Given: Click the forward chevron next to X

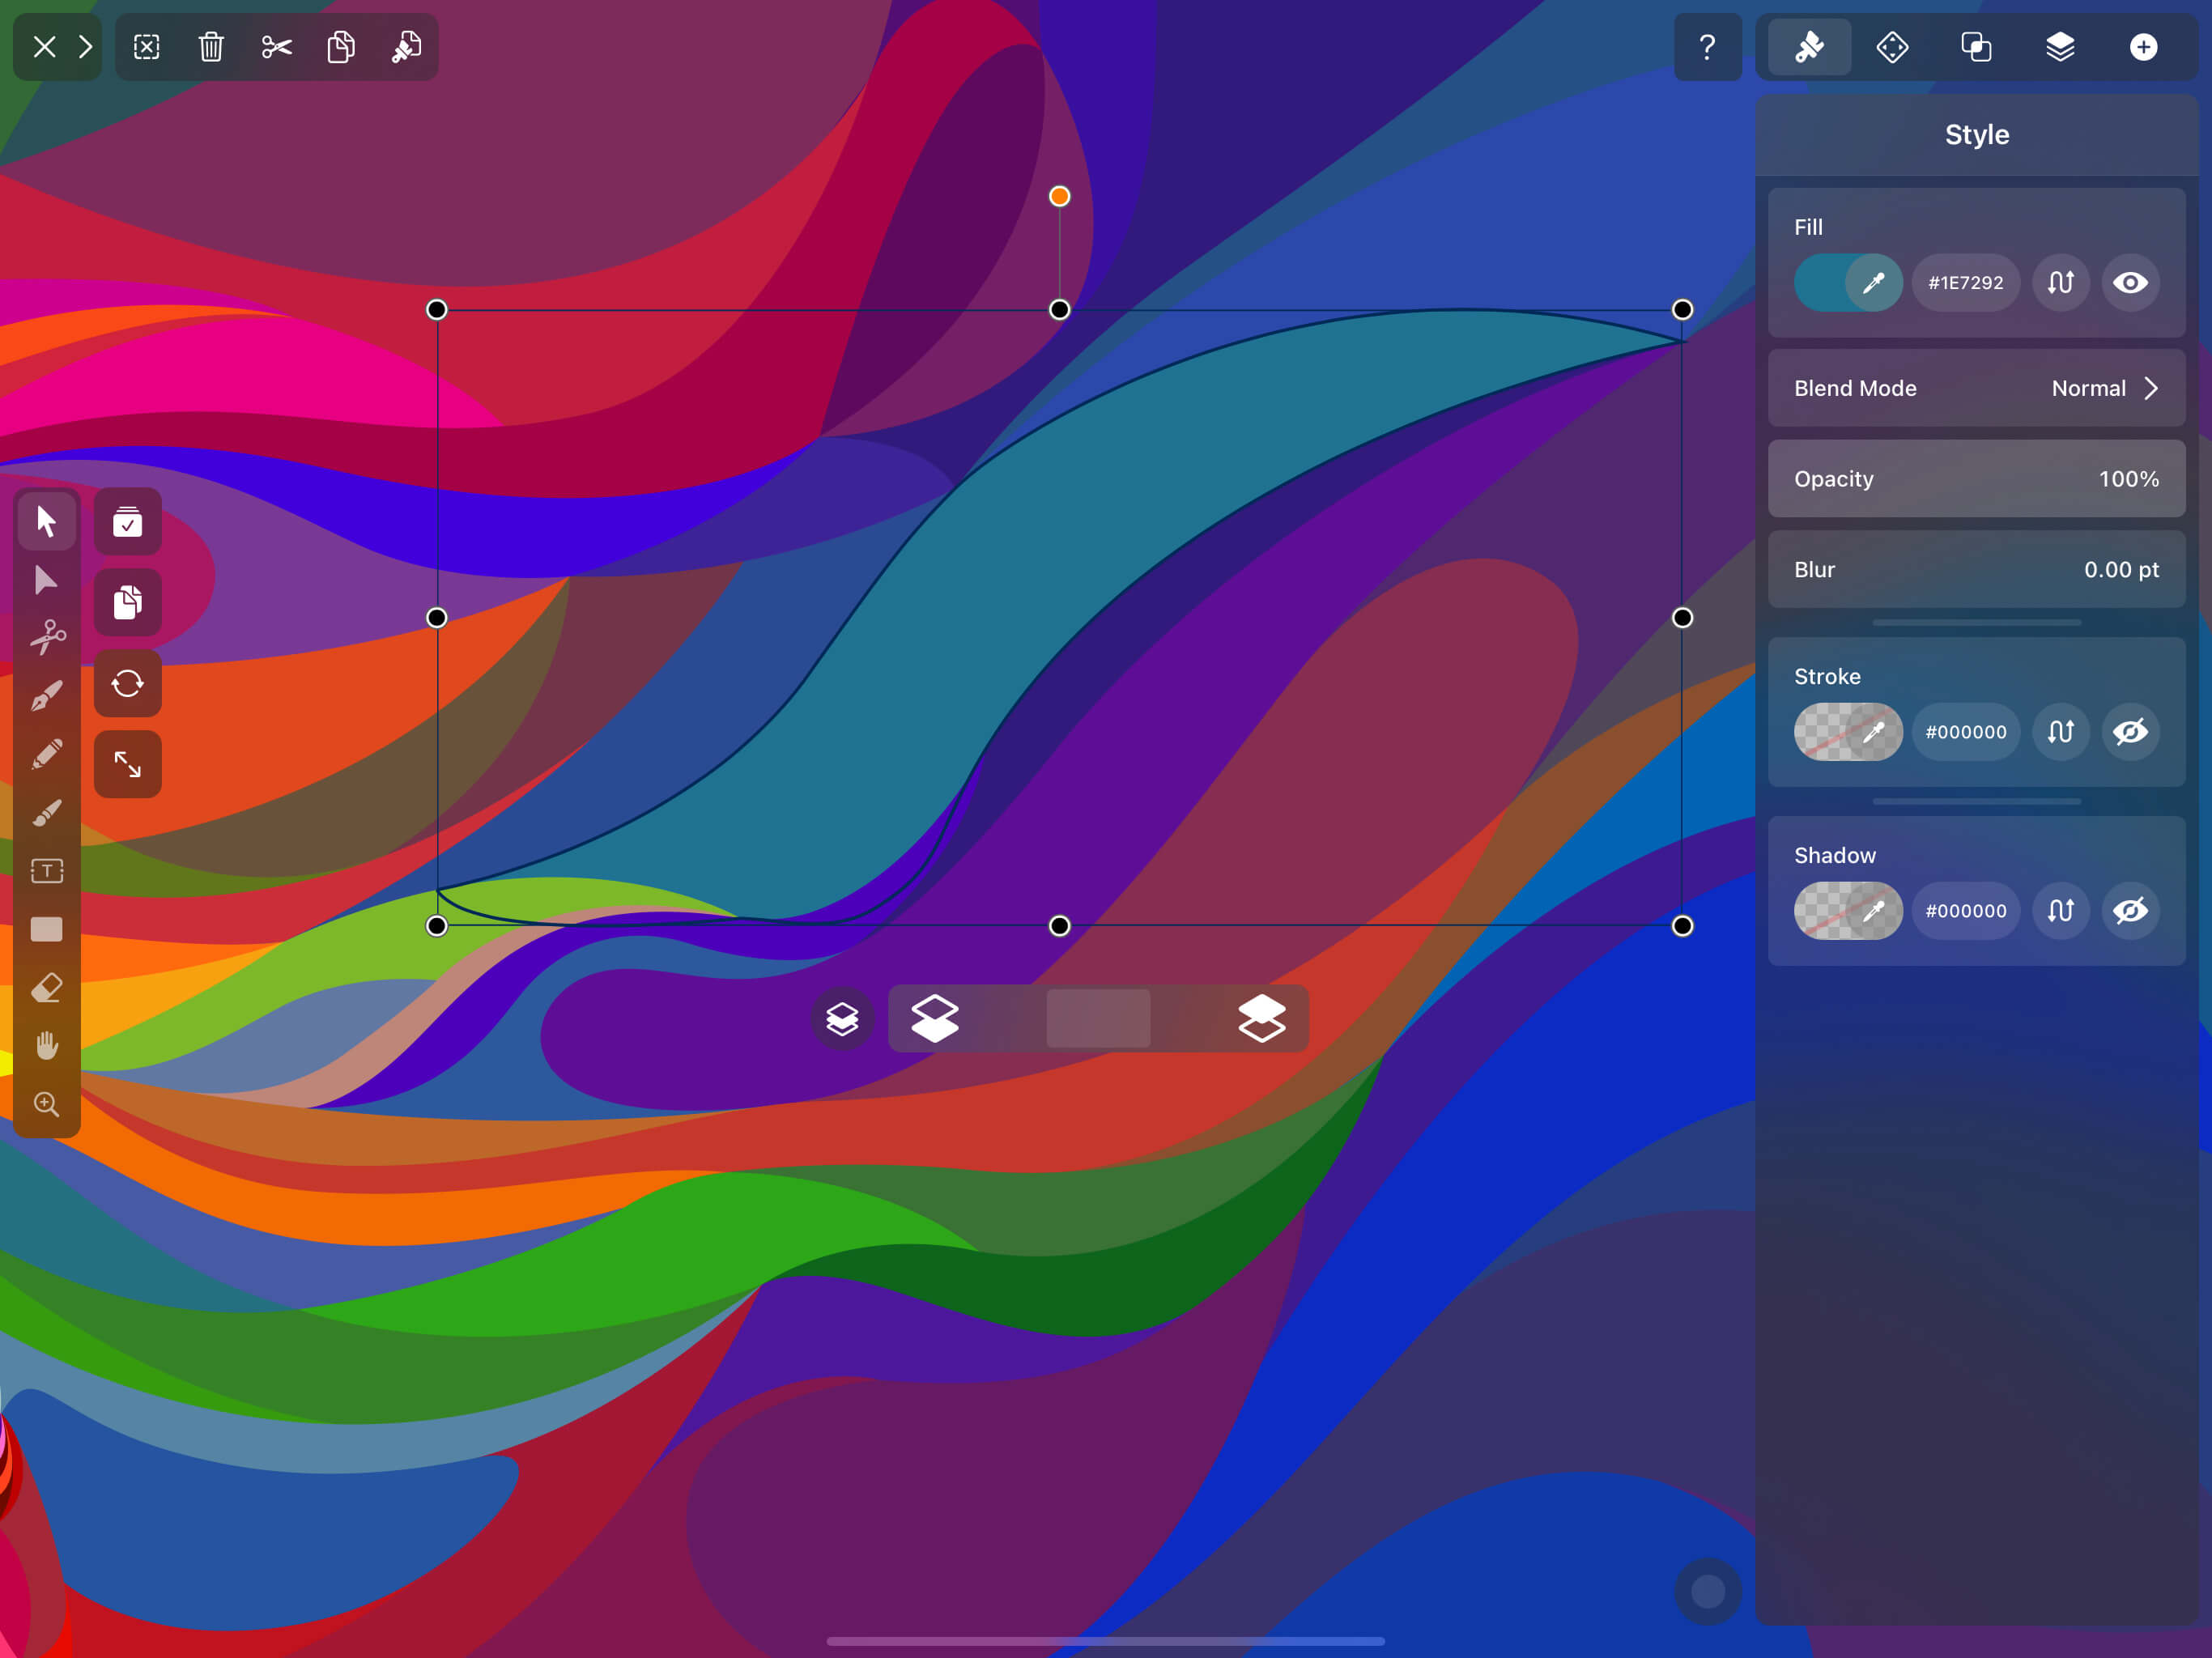Looking at the screenshot, I should click(x=86, y=47).
